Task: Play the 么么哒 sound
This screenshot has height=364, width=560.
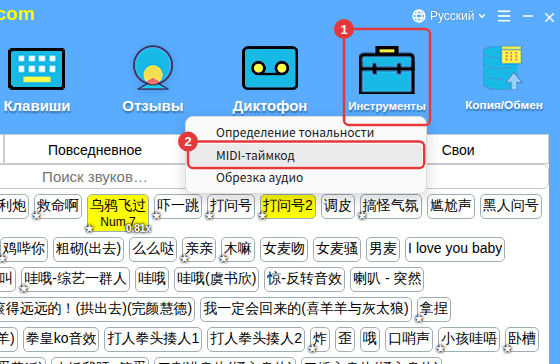Action: click(153, 249)
